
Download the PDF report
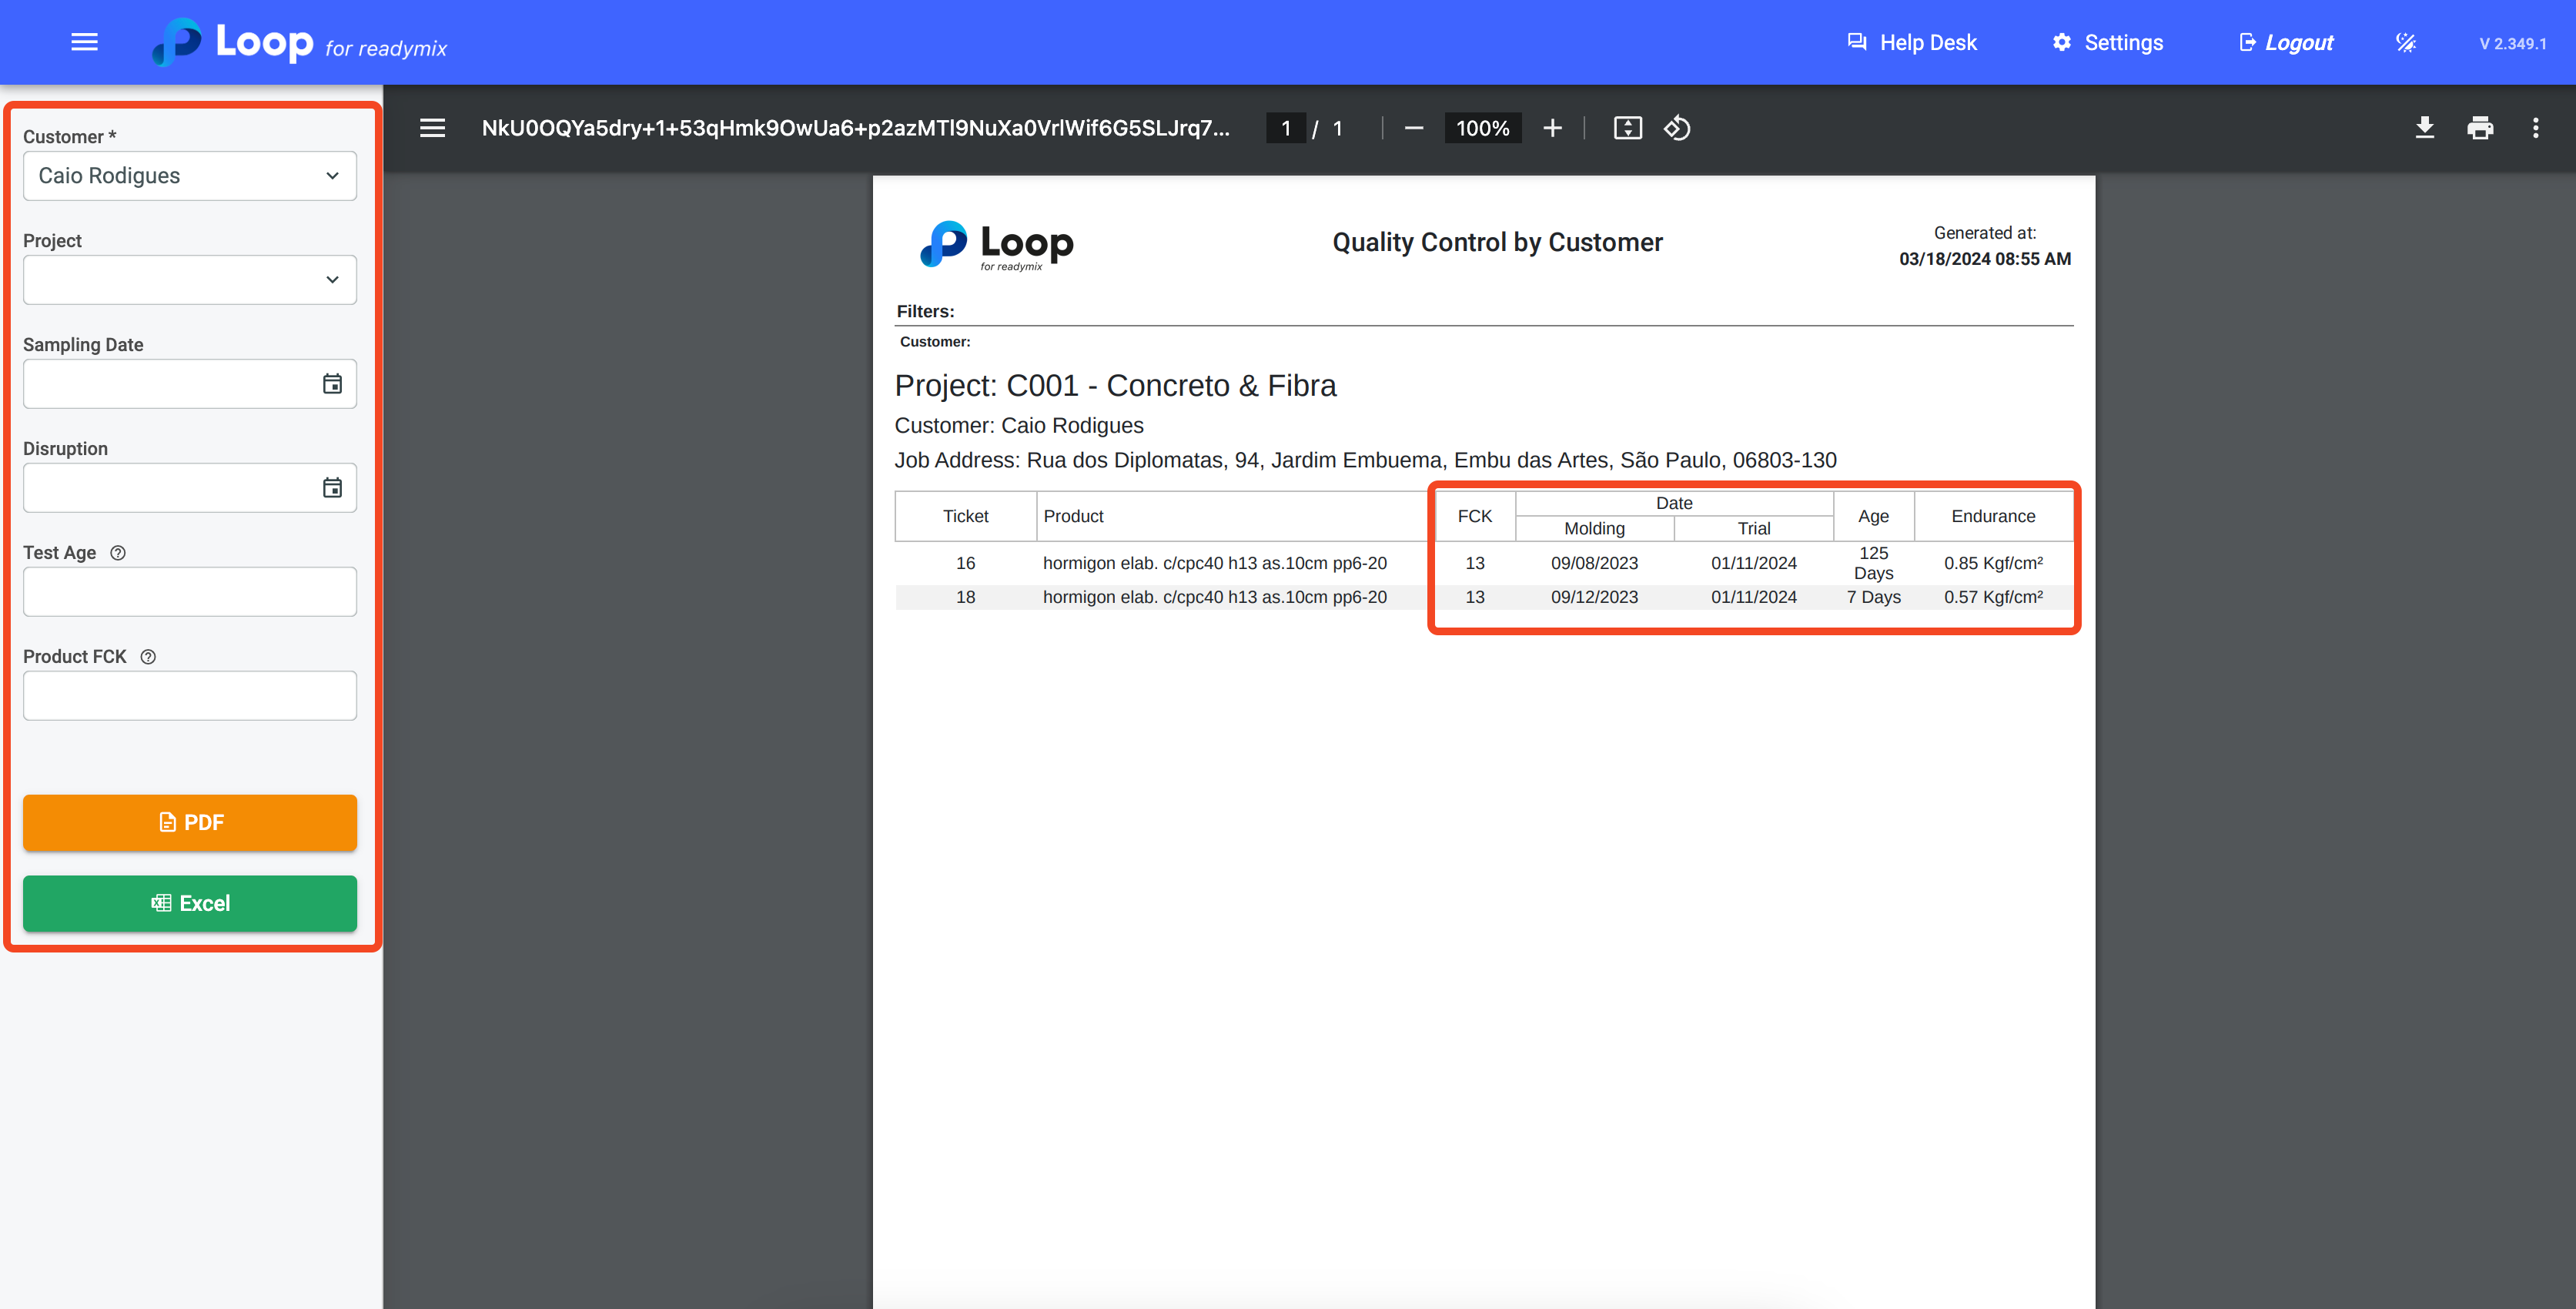pyautogui.click(x=2424, y=128)
